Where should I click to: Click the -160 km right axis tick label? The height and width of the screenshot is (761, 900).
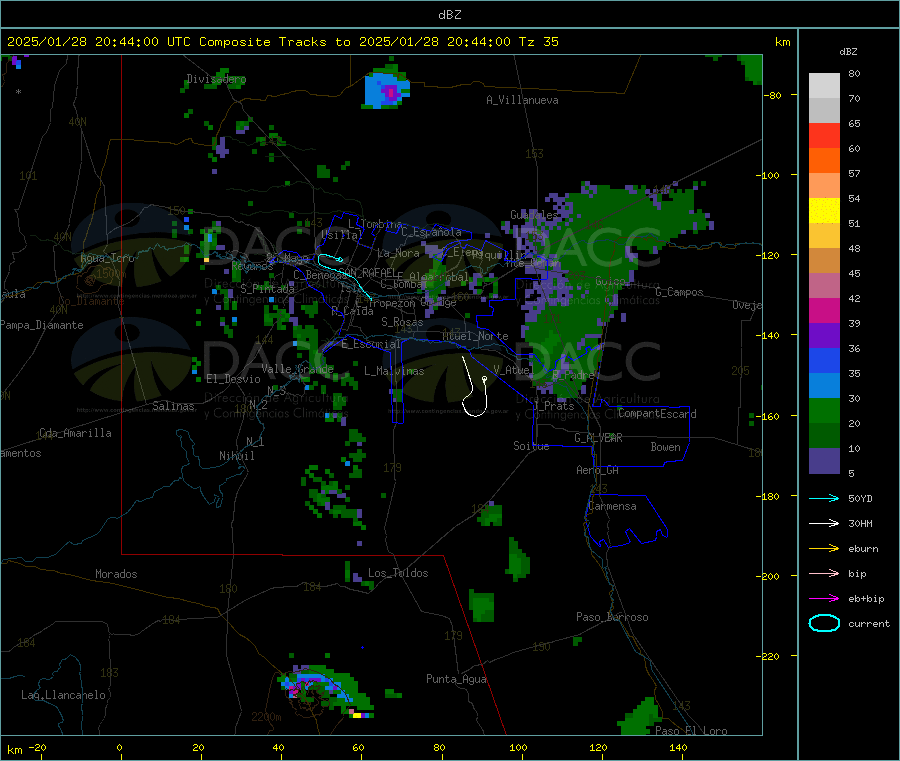(767, 416)
